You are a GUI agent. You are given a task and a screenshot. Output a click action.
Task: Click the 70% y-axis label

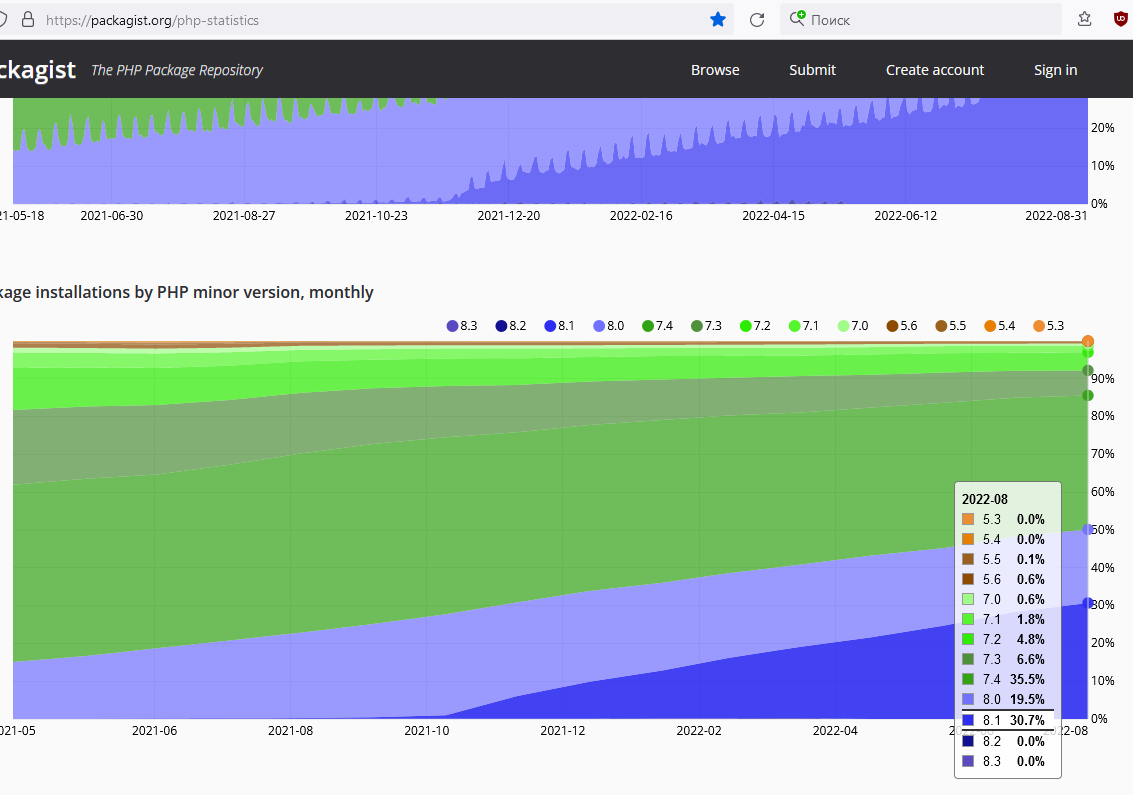click(x=1103, y=454)
